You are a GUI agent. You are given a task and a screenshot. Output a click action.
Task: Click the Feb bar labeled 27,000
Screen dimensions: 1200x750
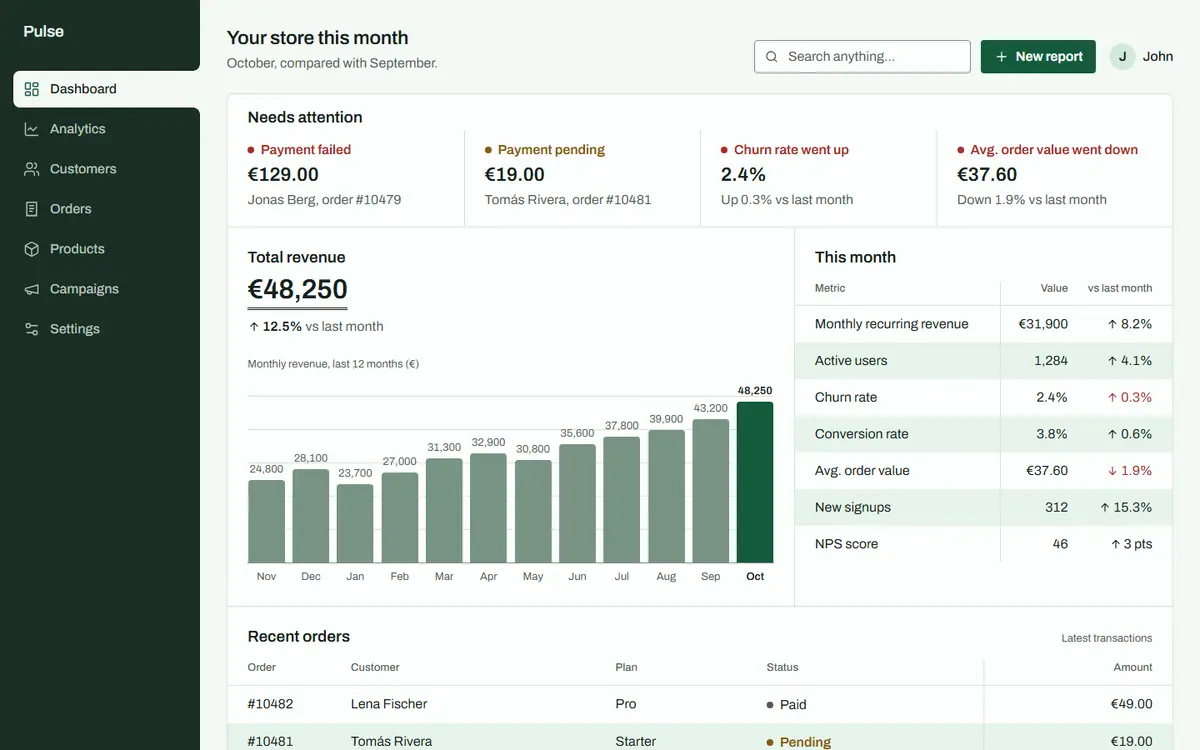click(400, 518)
